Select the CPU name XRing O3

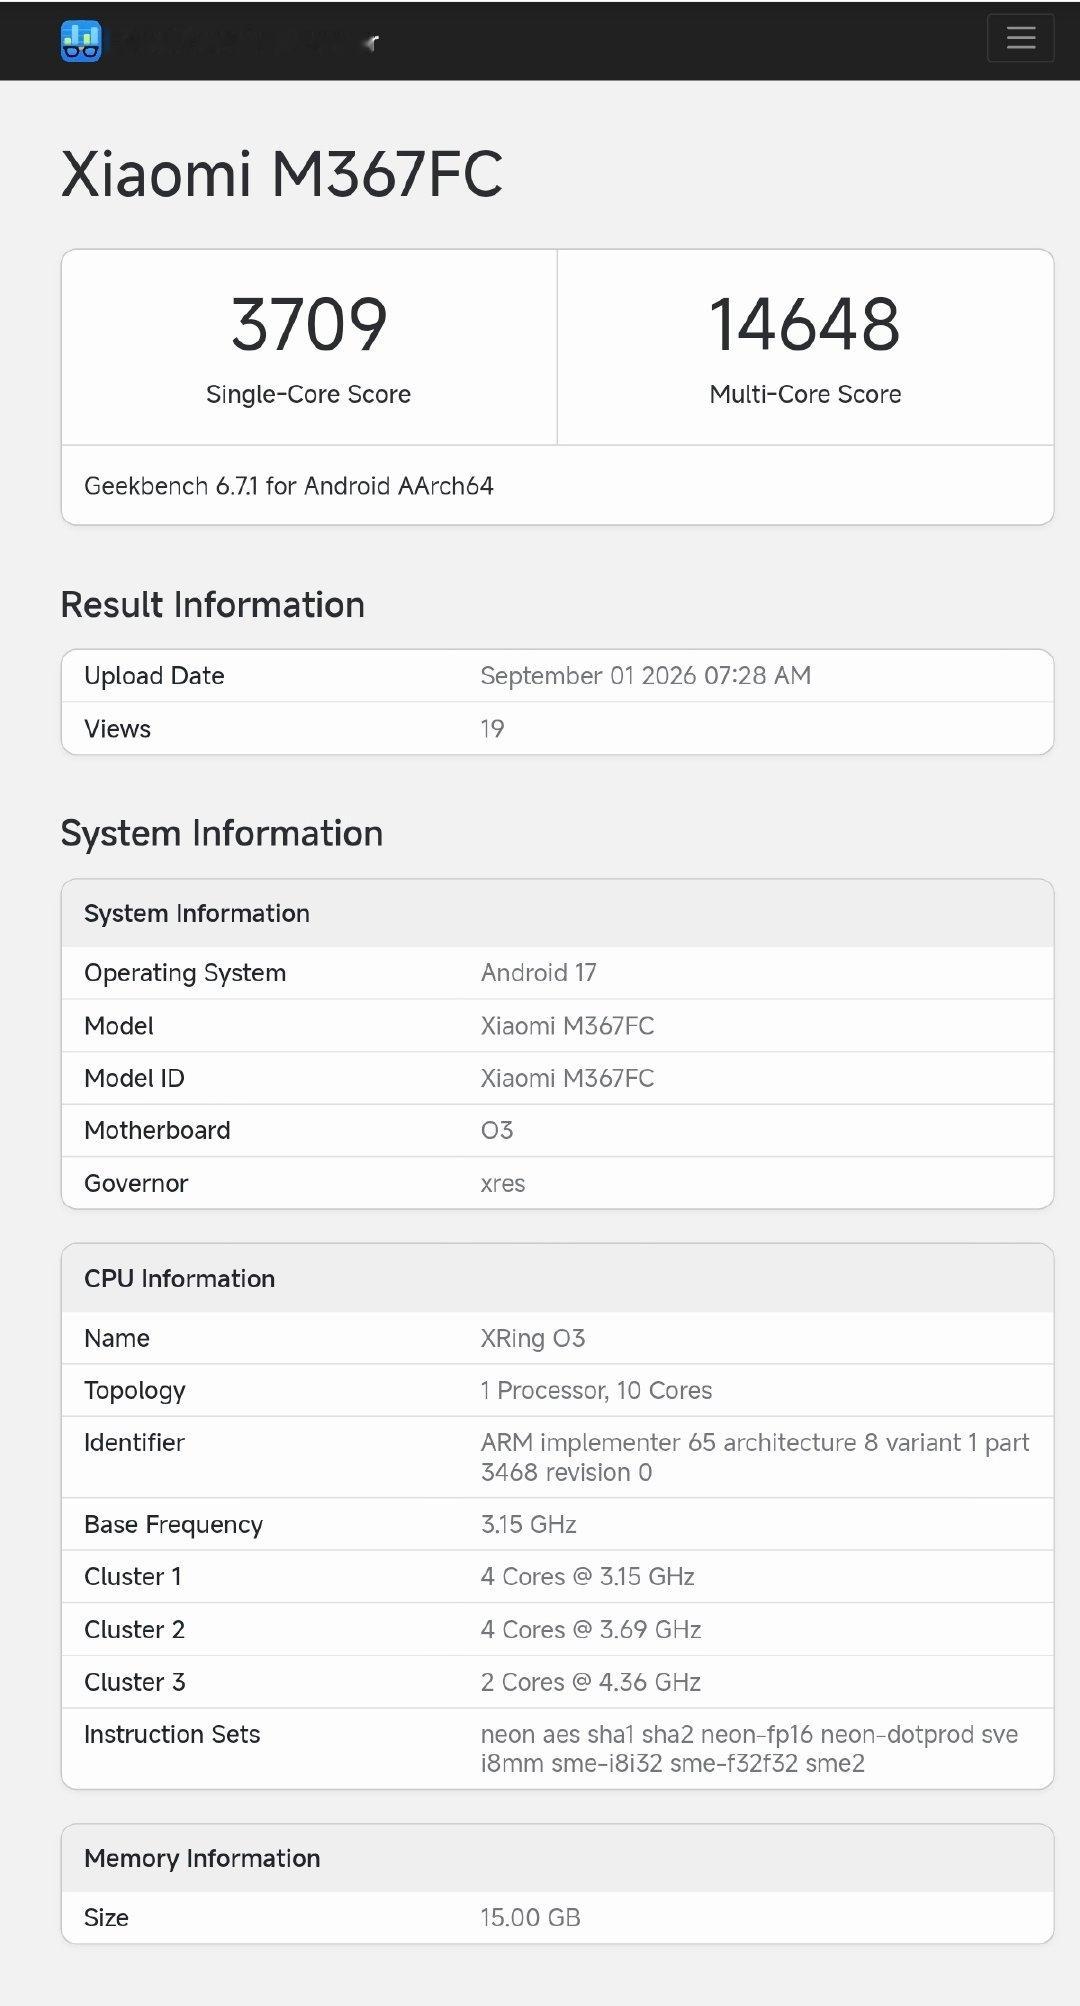(x=533, y=1338)
